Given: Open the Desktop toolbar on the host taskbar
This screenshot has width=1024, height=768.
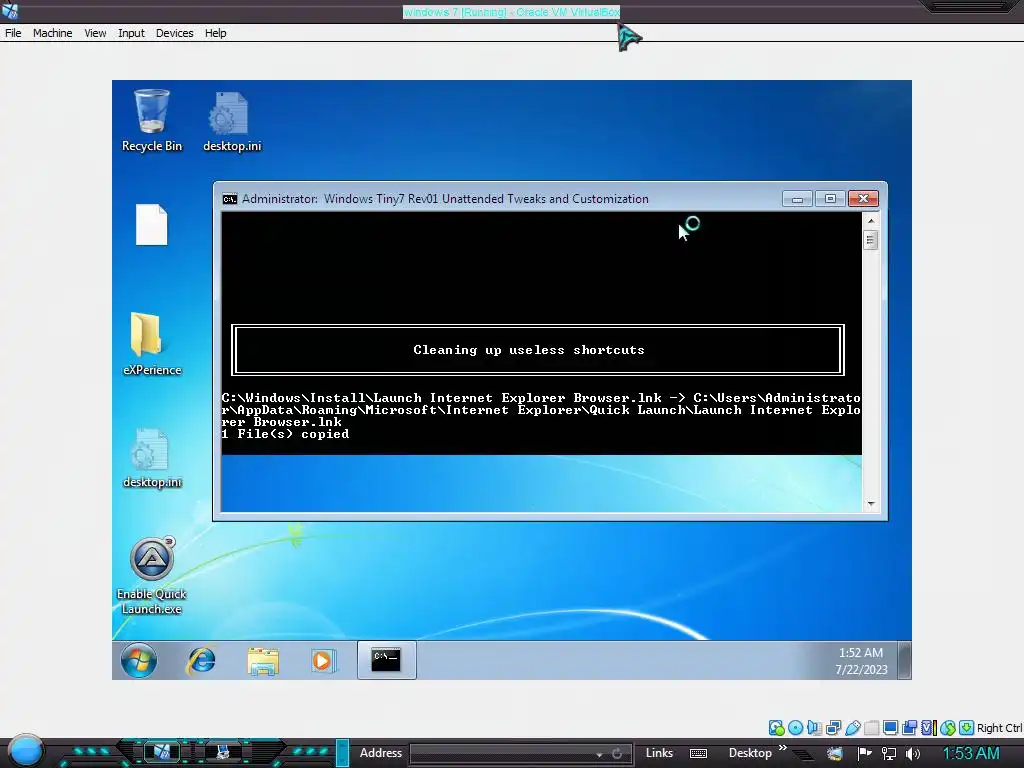Looking at the screenshot, I should click(x=750, y=753).
